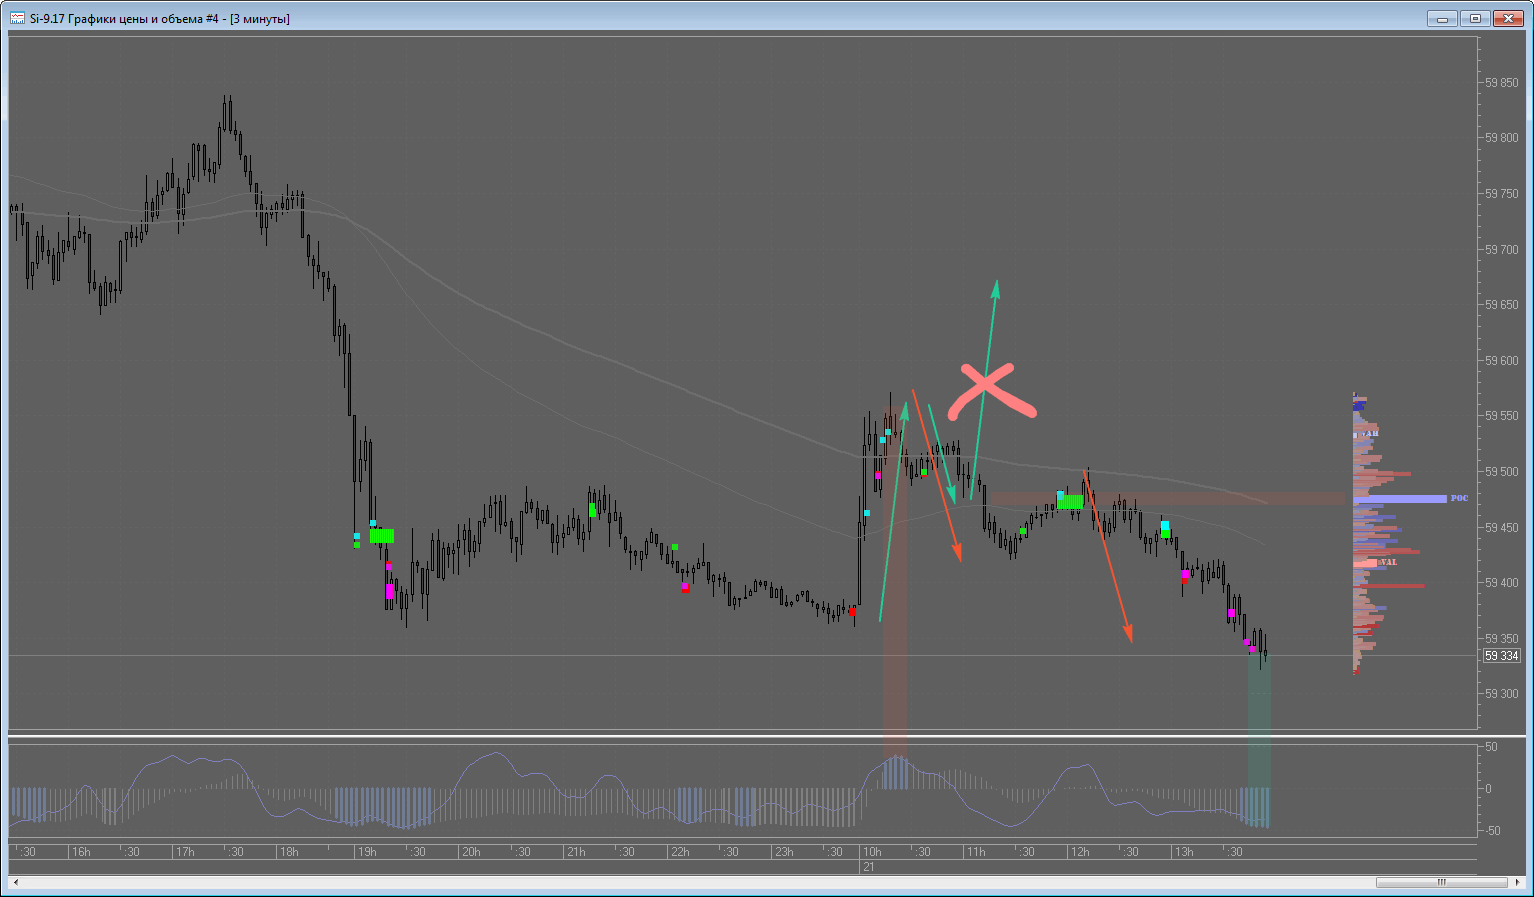Click the 59 800 price axis label
The height and width of the screenshot is (897, 1534).
pyautogui.click(x=1502, y=138)
